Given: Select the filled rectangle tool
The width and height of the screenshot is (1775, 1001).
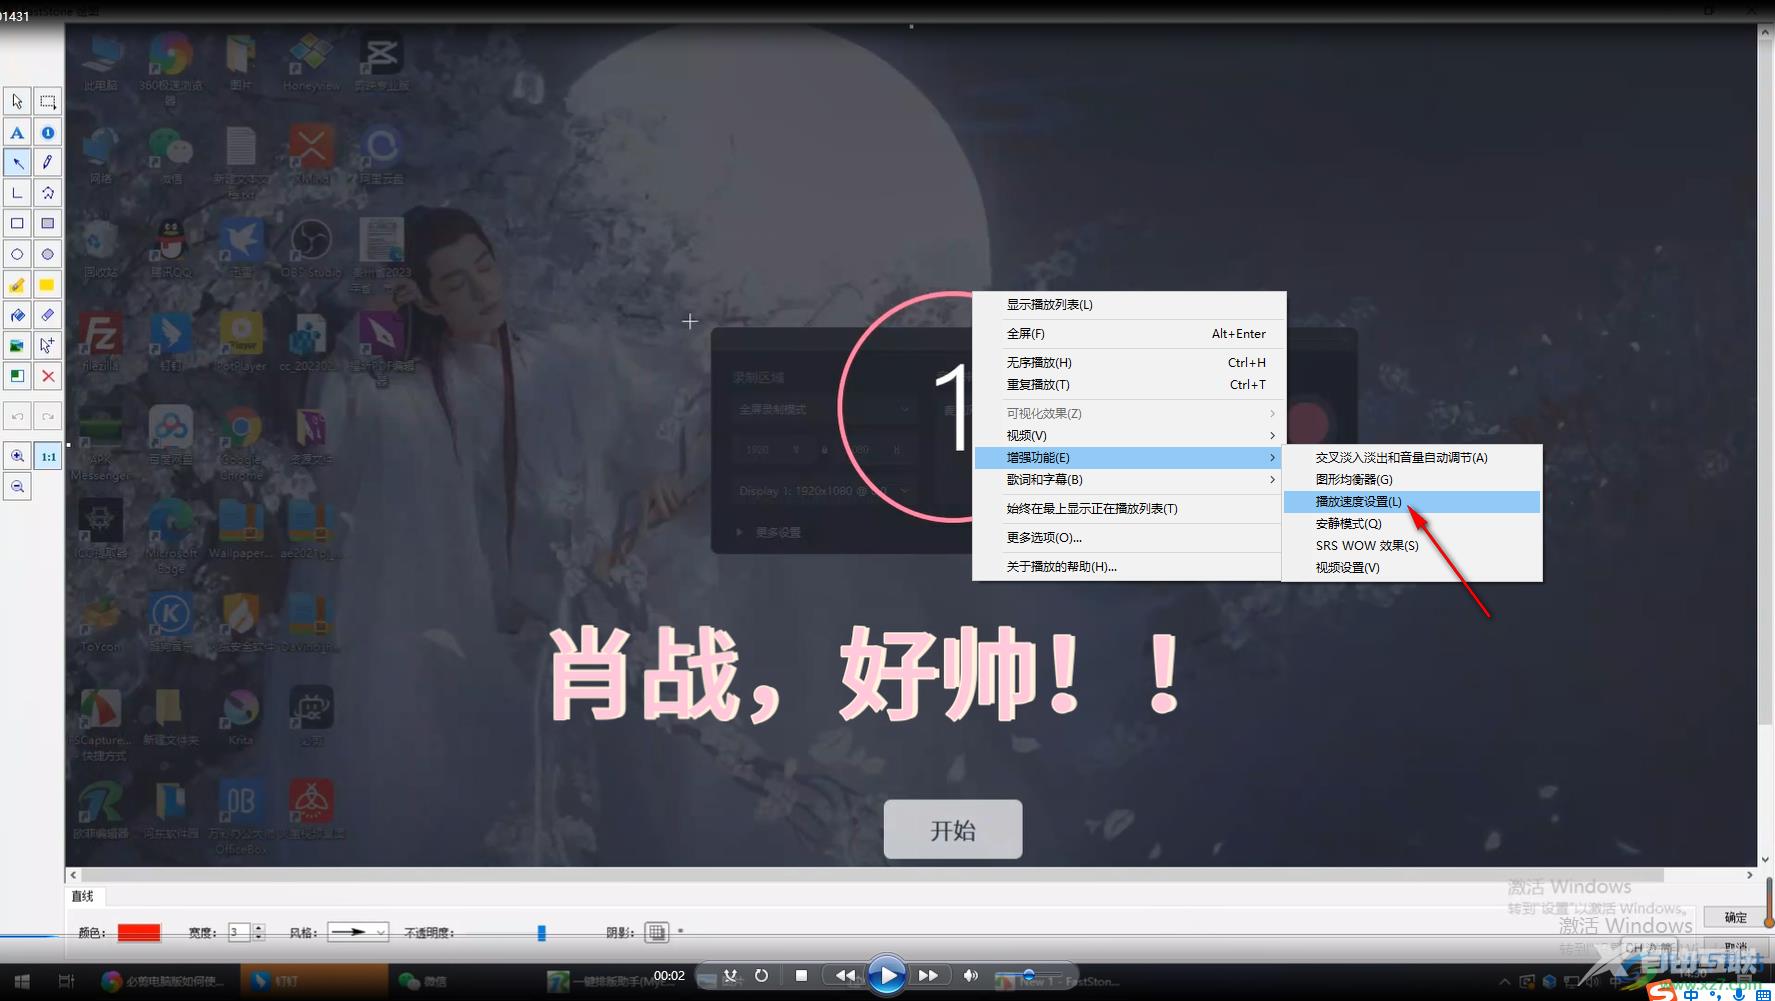Looking at the screenshot, I should pyautogui.click(x=47, y=223).
